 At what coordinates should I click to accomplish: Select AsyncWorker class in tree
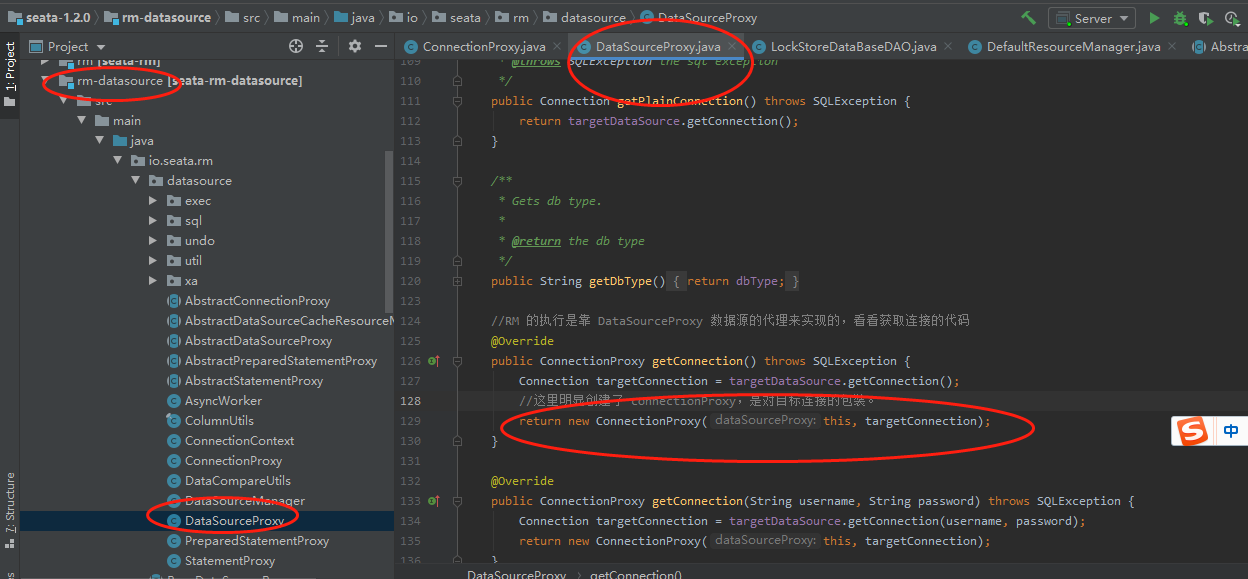(223, 400)
